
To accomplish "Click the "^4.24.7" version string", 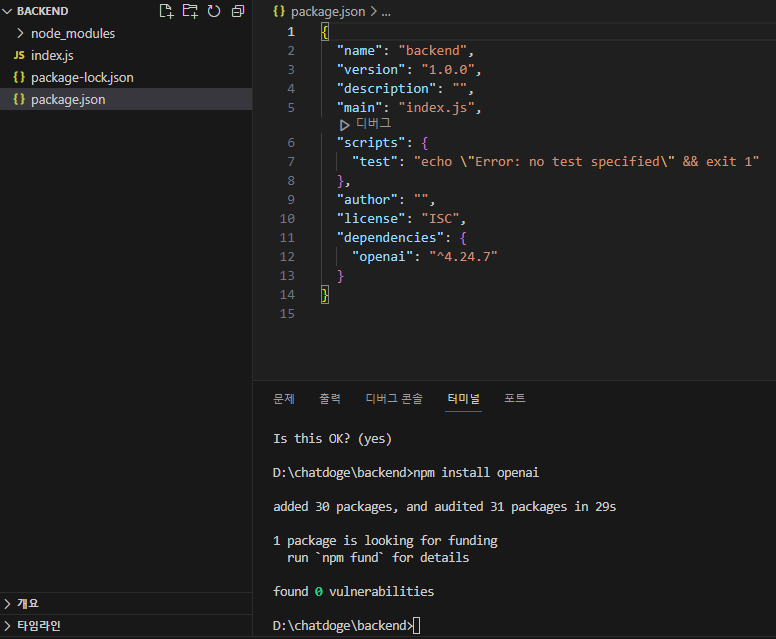I will tap(463, 256).
